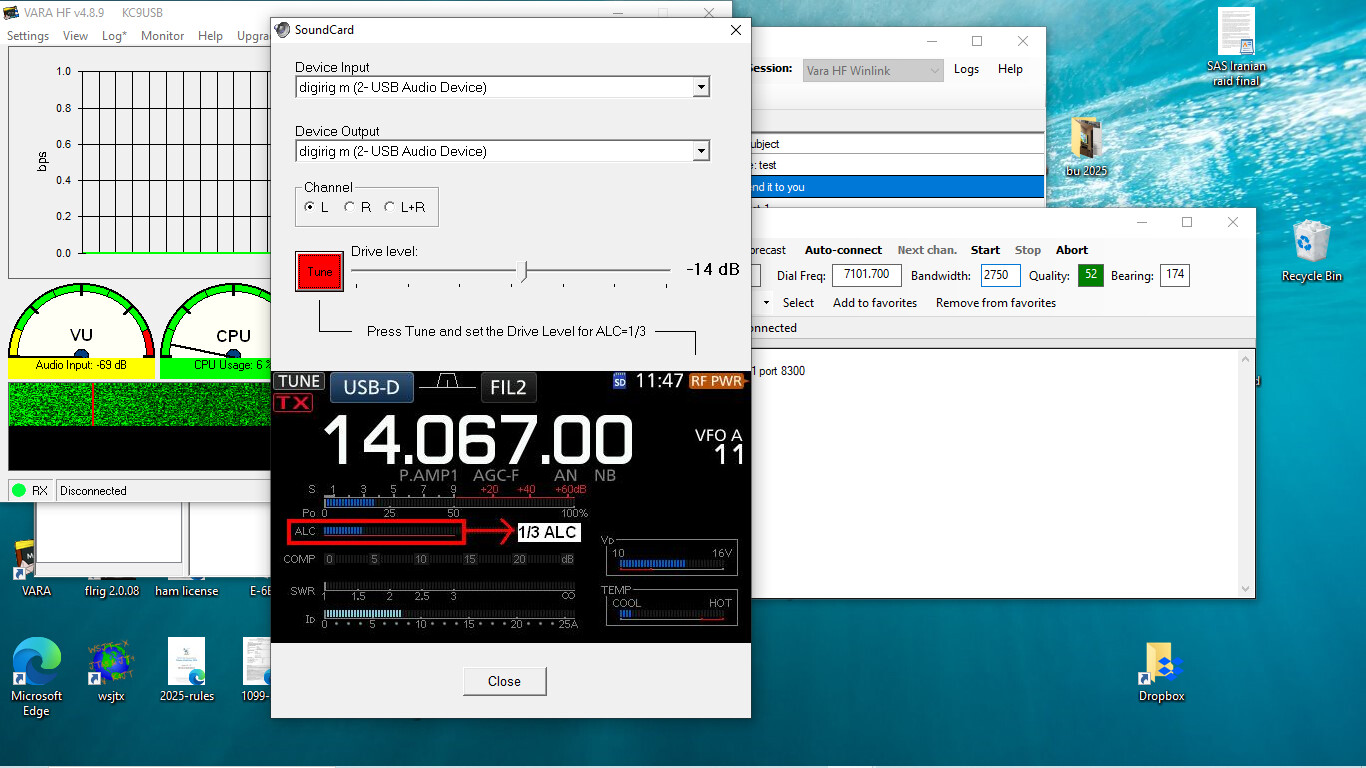This screenshot has width=1366, height=768.
Task: Open the wsjtx desktop shortcut
Action: [111, 664]
